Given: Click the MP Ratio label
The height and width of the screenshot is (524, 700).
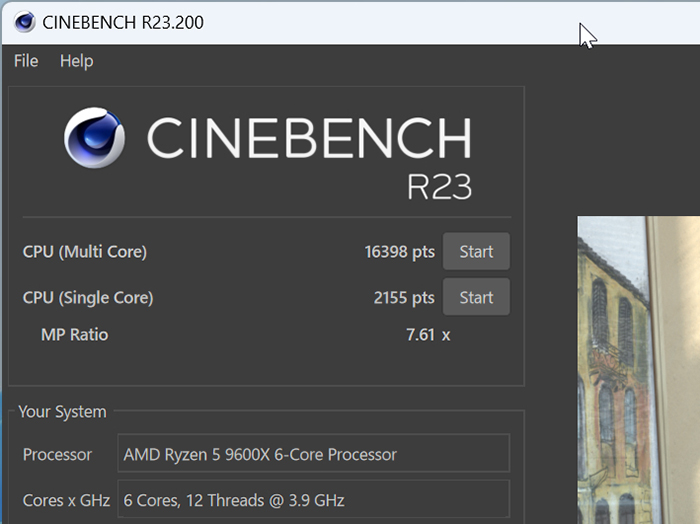Looking at the screenshot, I should pos(75,335).
